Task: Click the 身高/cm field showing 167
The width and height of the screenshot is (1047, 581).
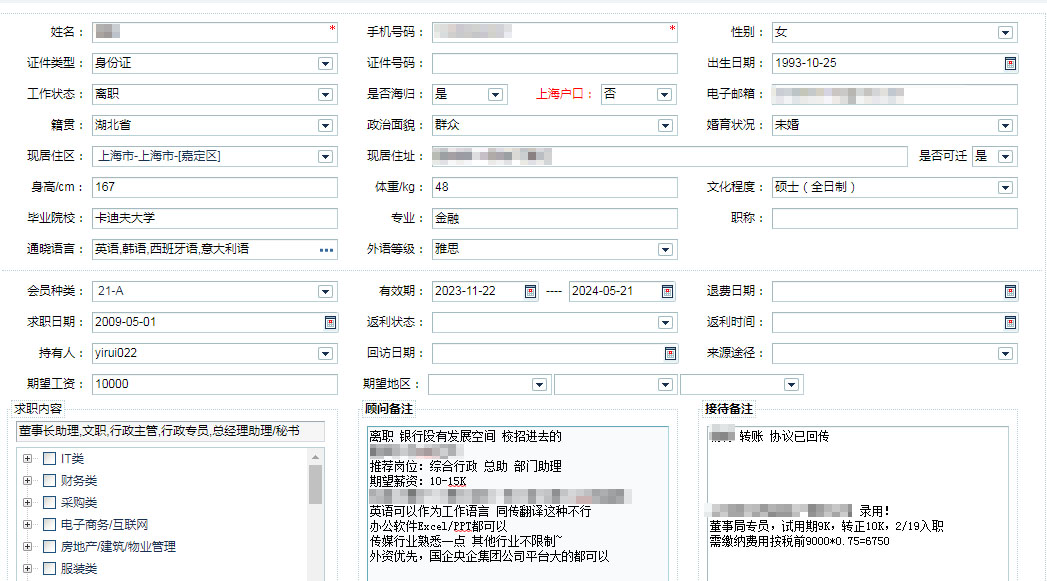Action: pyautogui.click(x=214, y=188)
